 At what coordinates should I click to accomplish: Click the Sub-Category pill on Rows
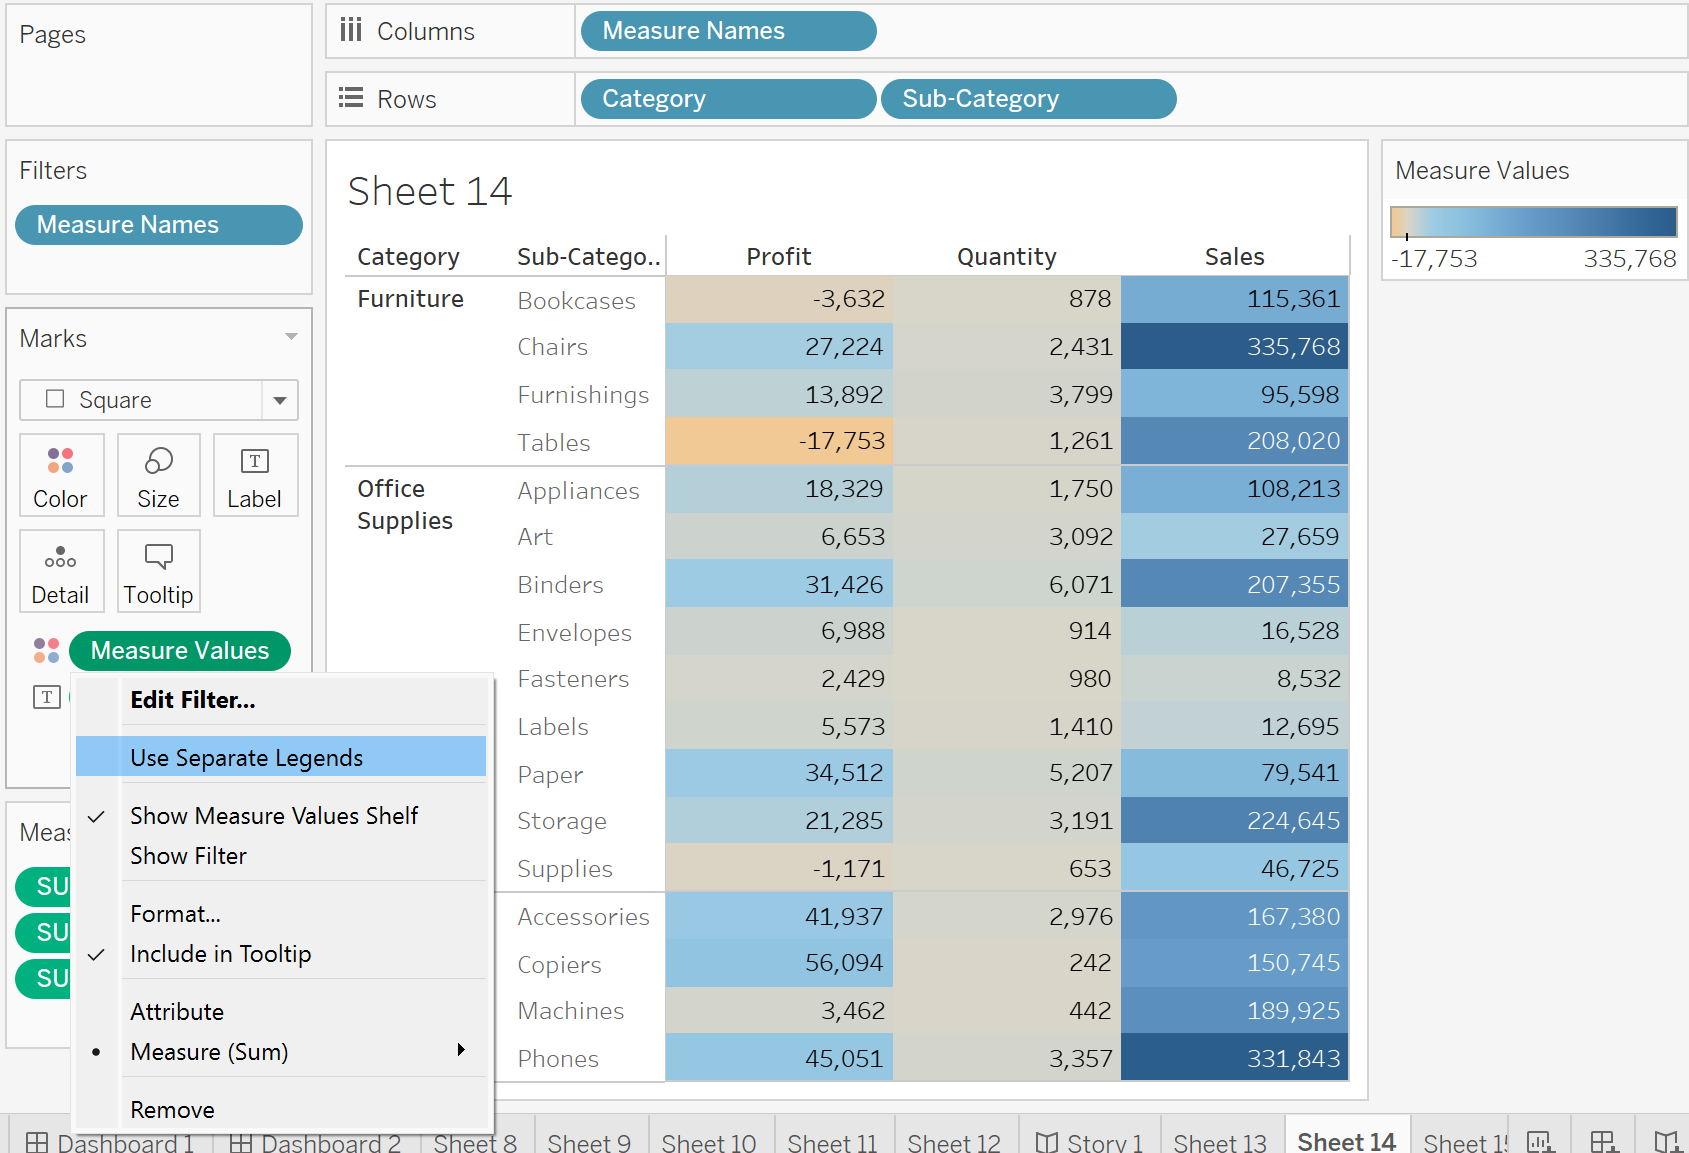click(x=1027, y=99)
